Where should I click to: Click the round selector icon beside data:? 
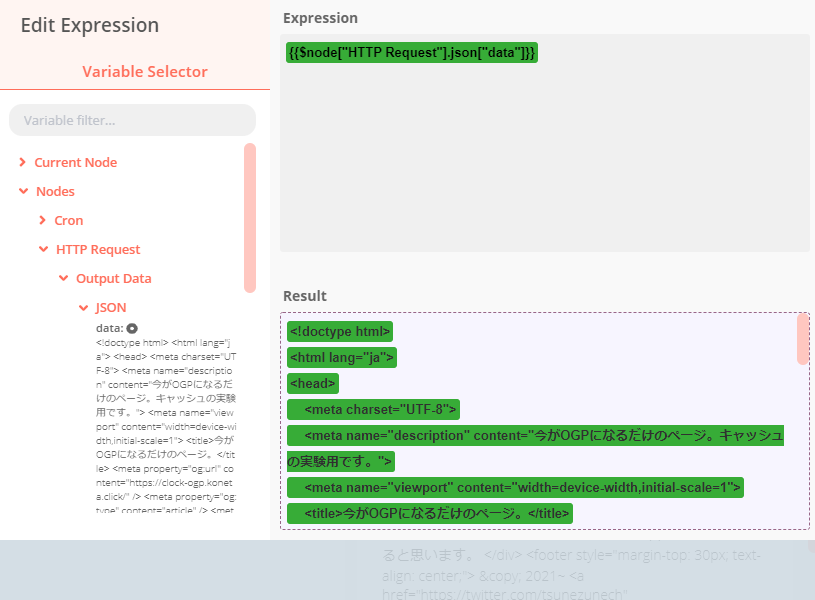132,328
